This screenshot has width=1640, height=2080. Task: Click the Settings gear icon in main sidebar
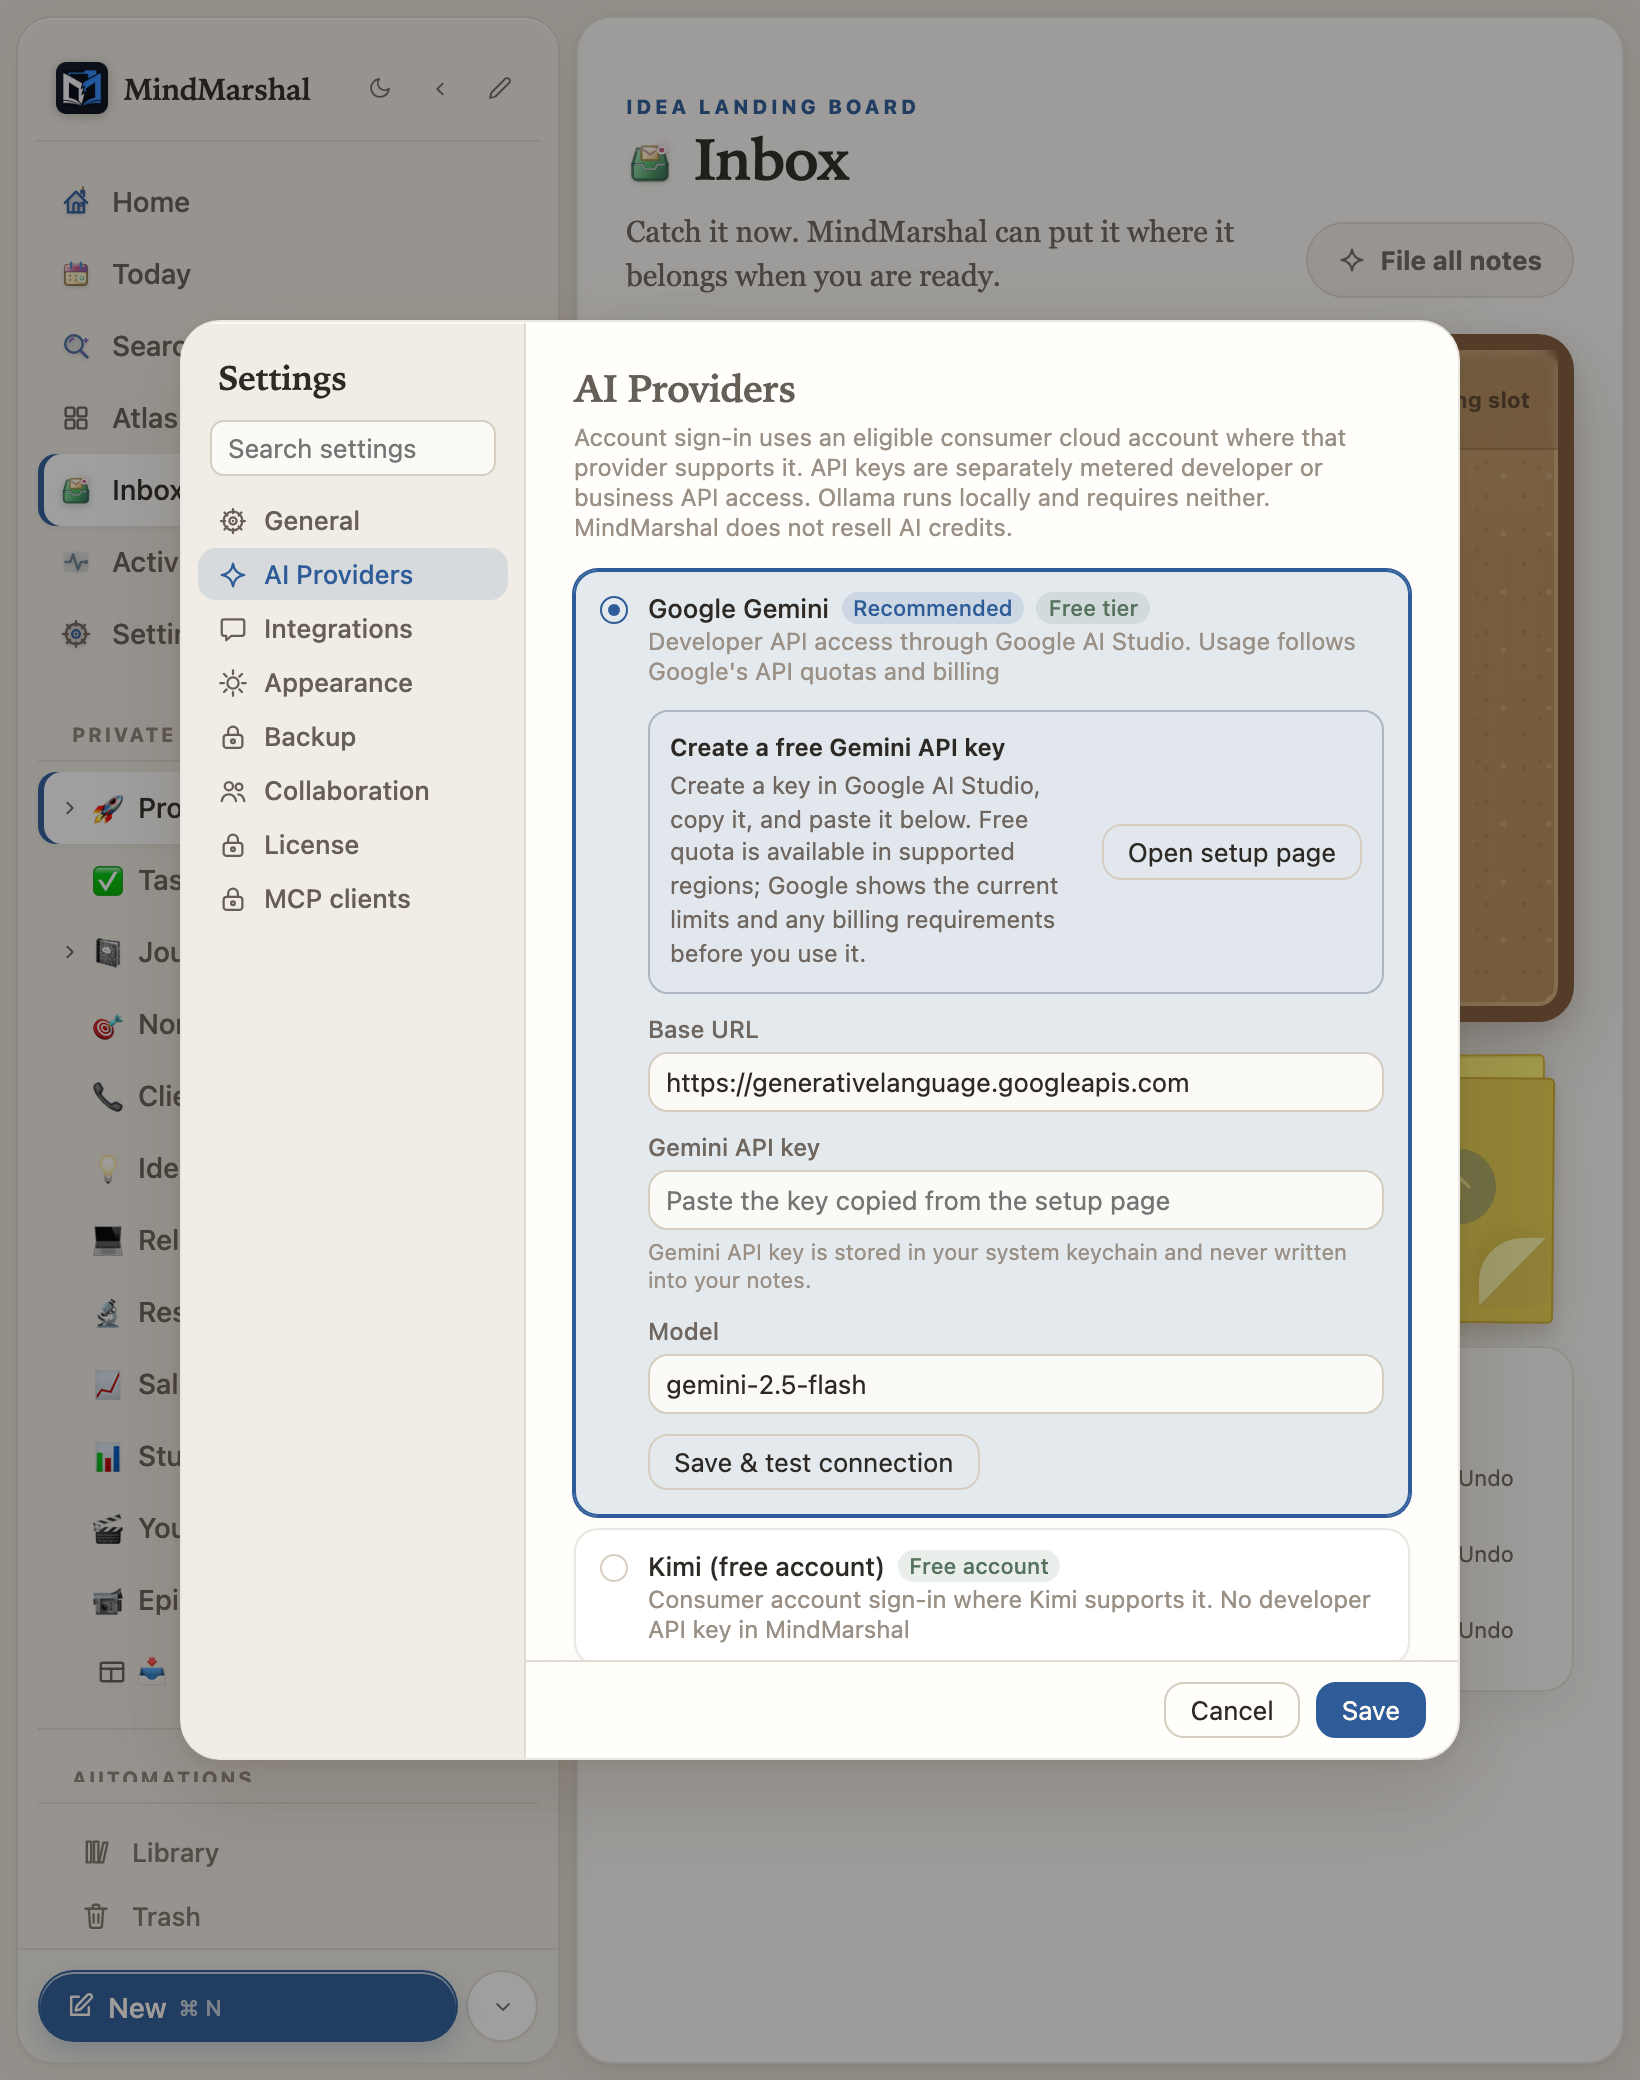coord(76,634)
